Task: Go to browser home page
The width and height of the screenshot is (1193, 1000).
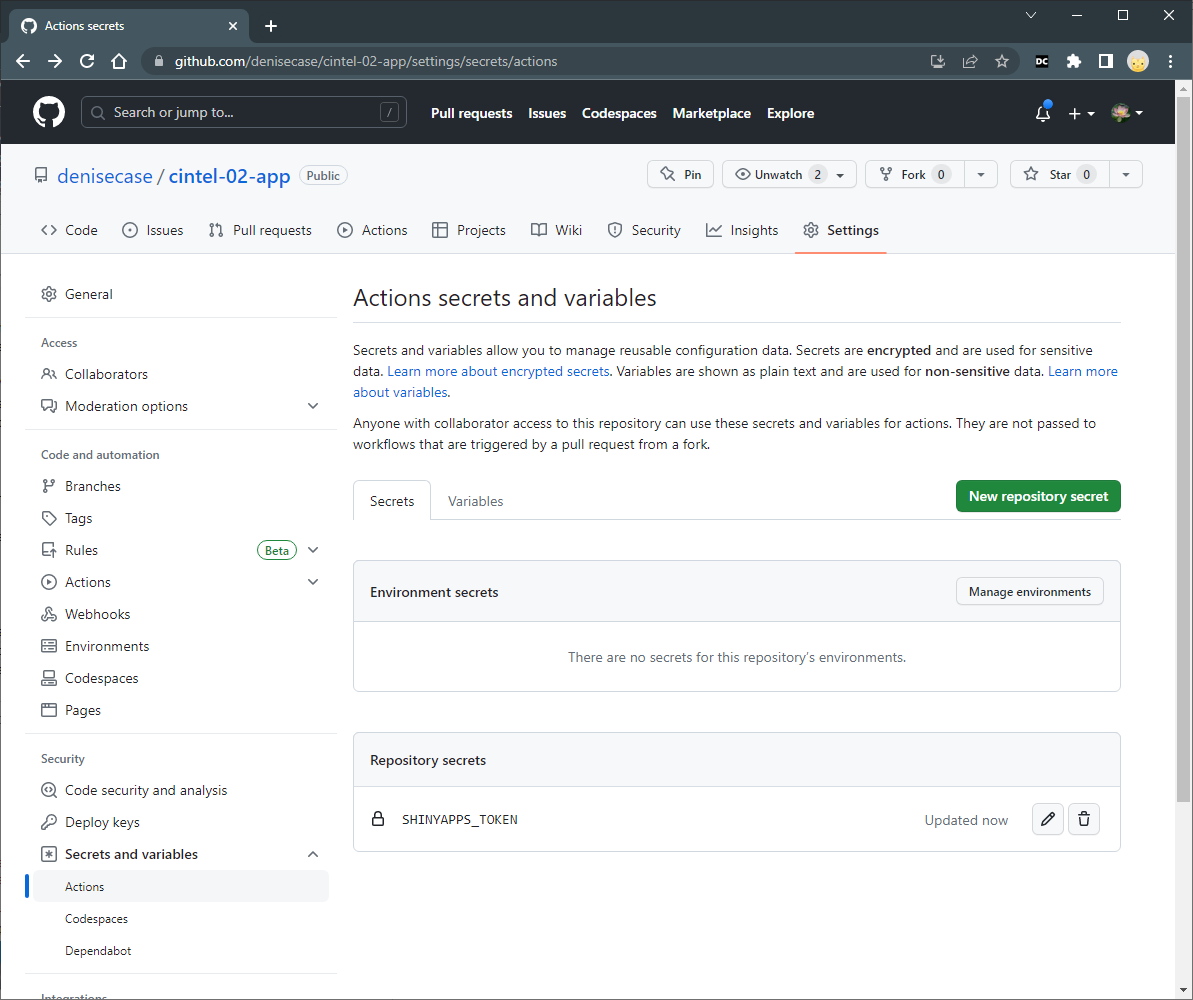Action: tap(119, 62)
